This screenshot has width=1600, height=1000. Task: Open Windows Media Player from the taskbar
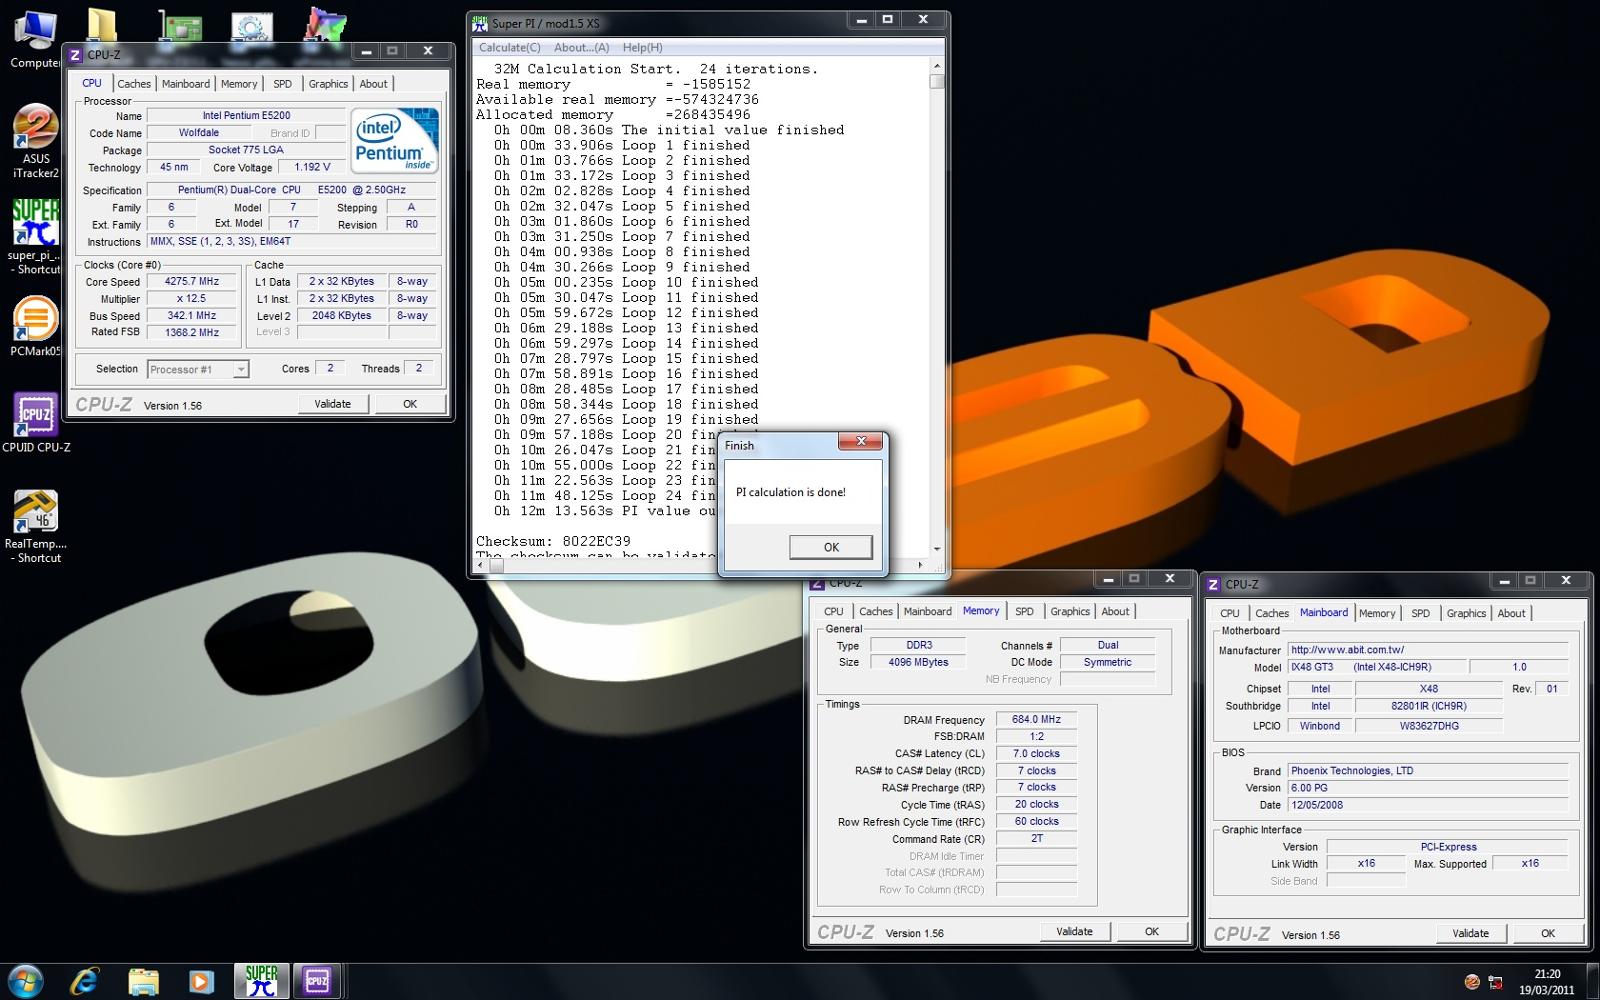pos(201,981)
